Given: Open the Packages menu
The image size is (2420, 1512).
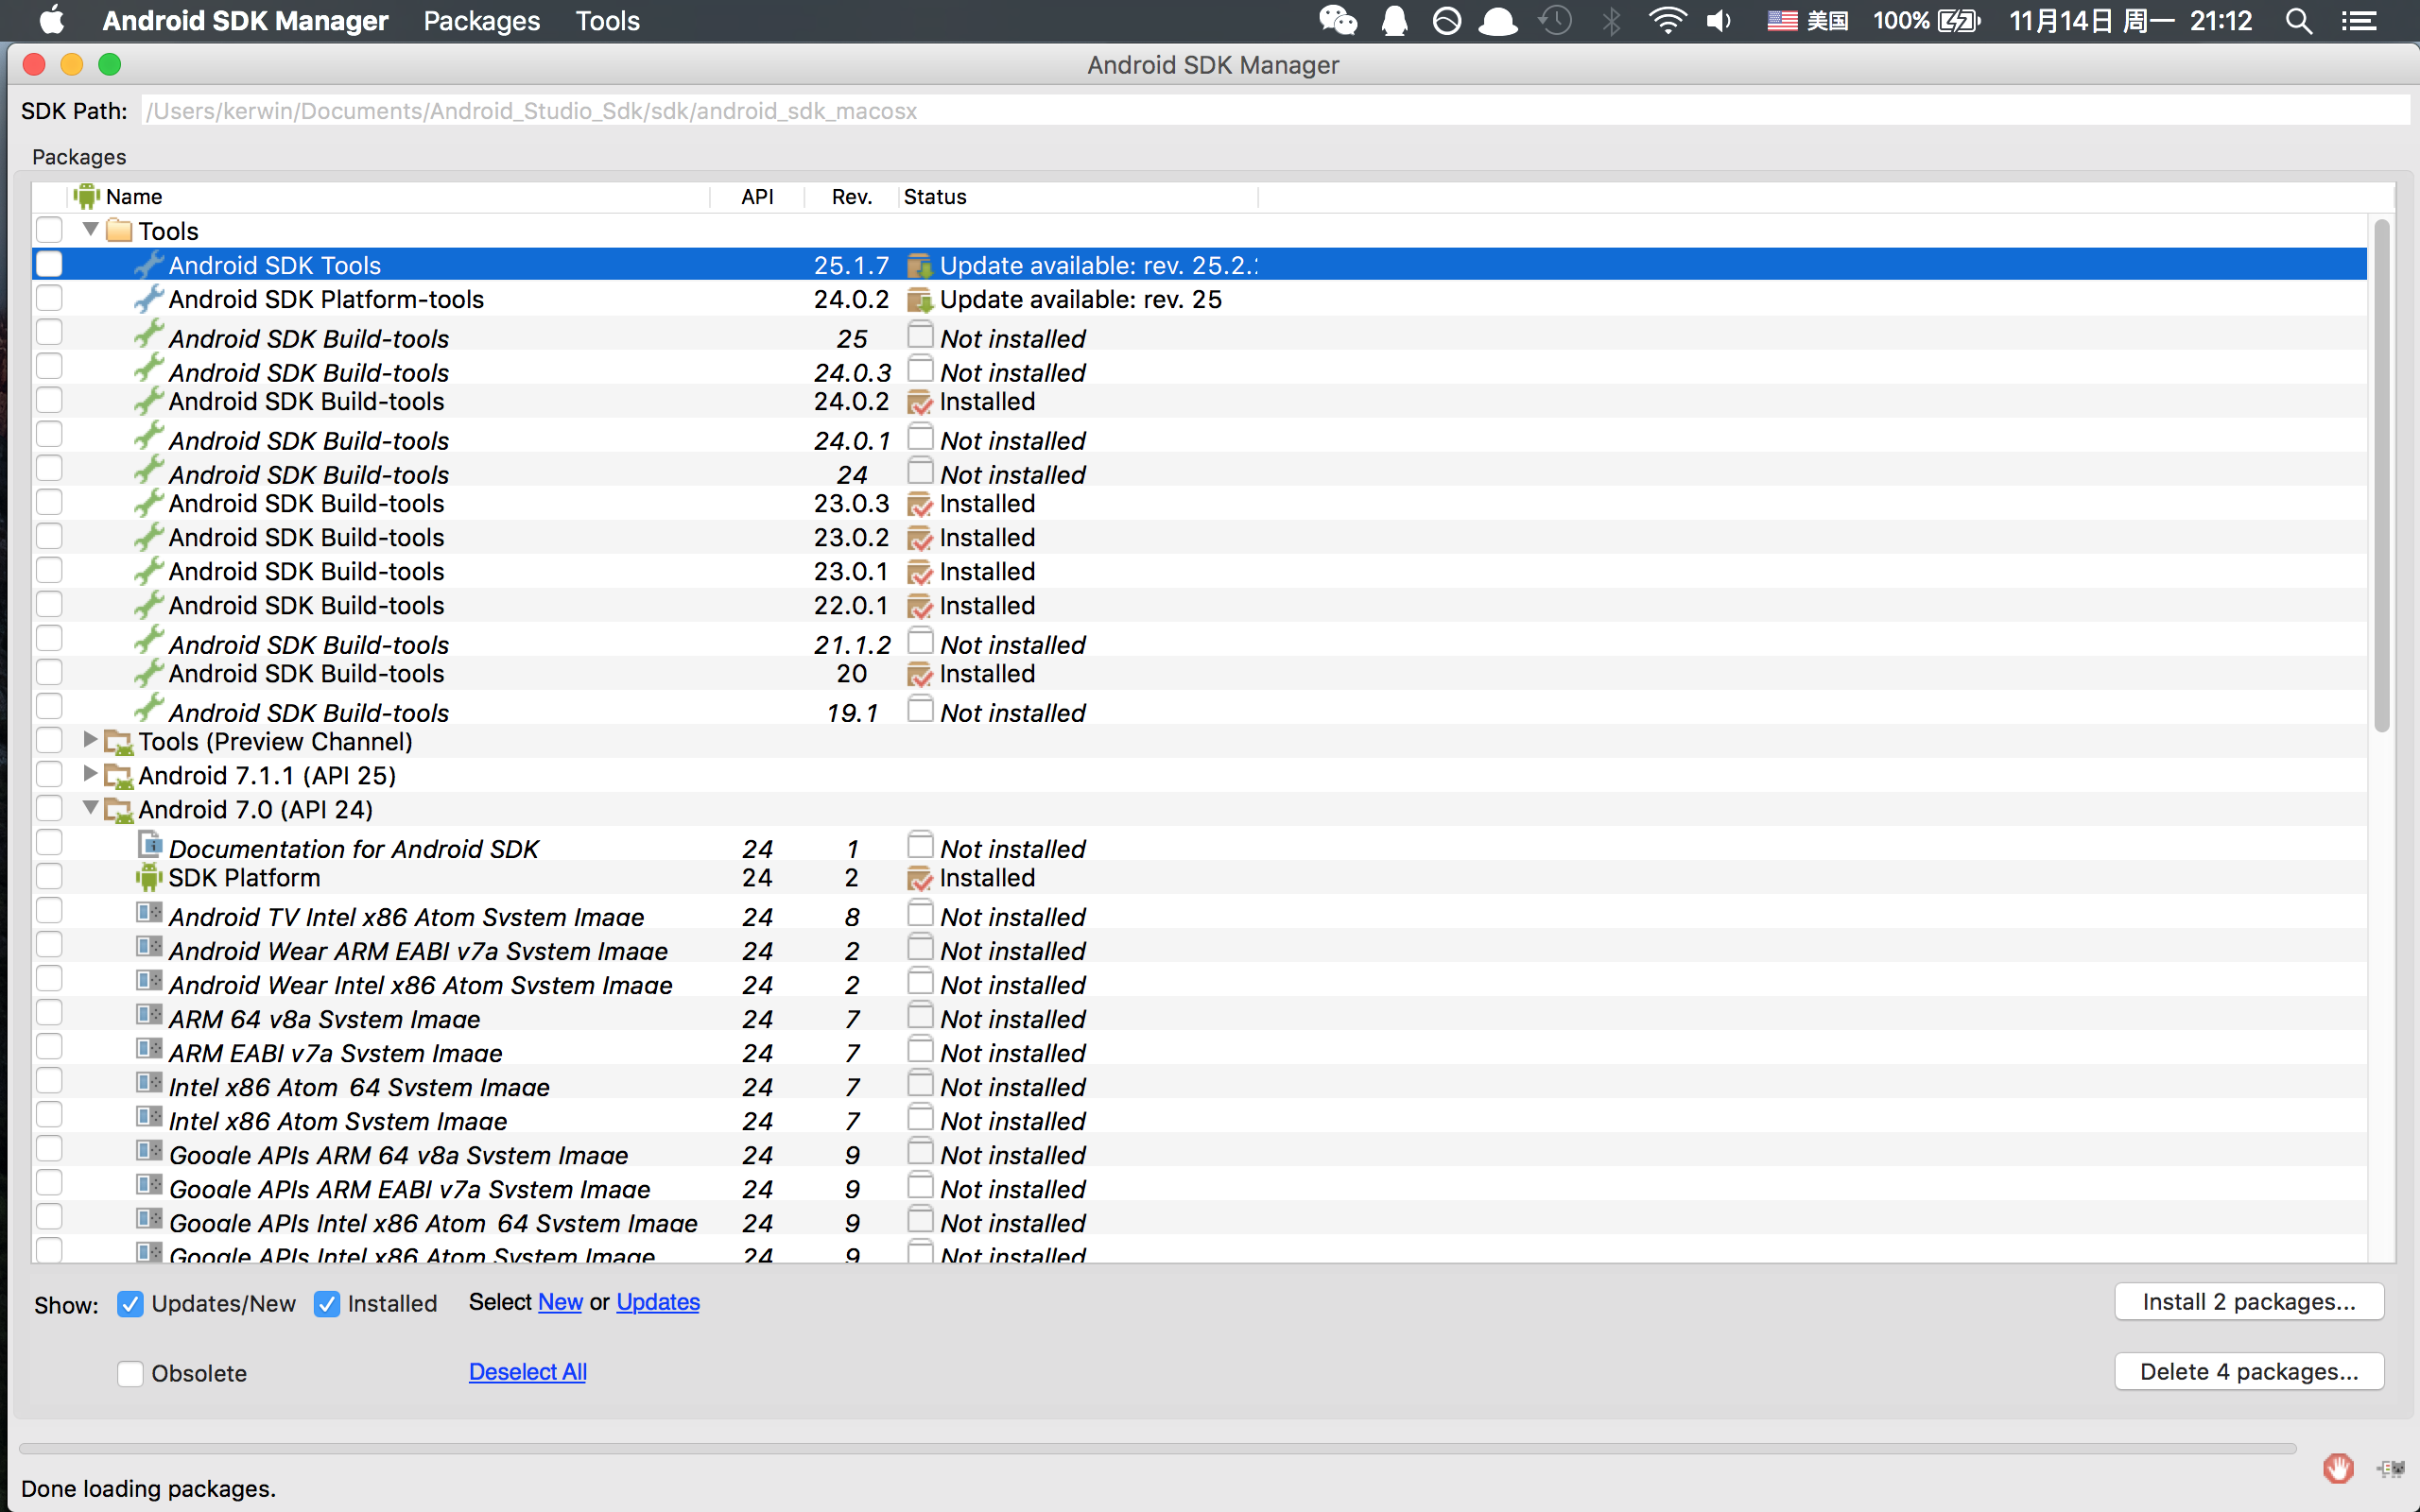Looking at the screenshot, I should click(x=481, y=21).
